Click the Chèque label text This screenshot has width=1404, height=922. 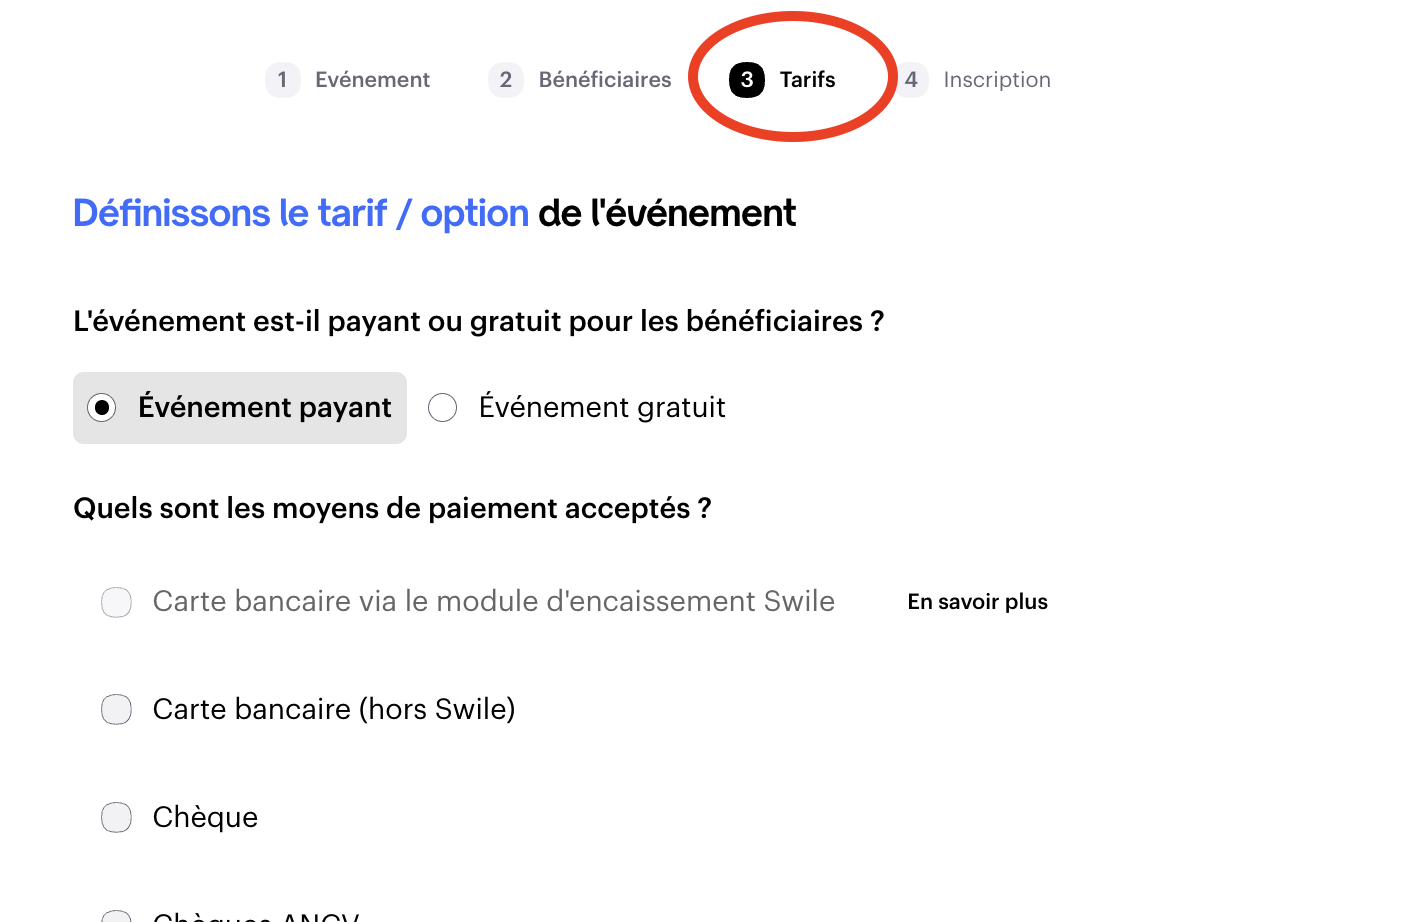(205, 818)
